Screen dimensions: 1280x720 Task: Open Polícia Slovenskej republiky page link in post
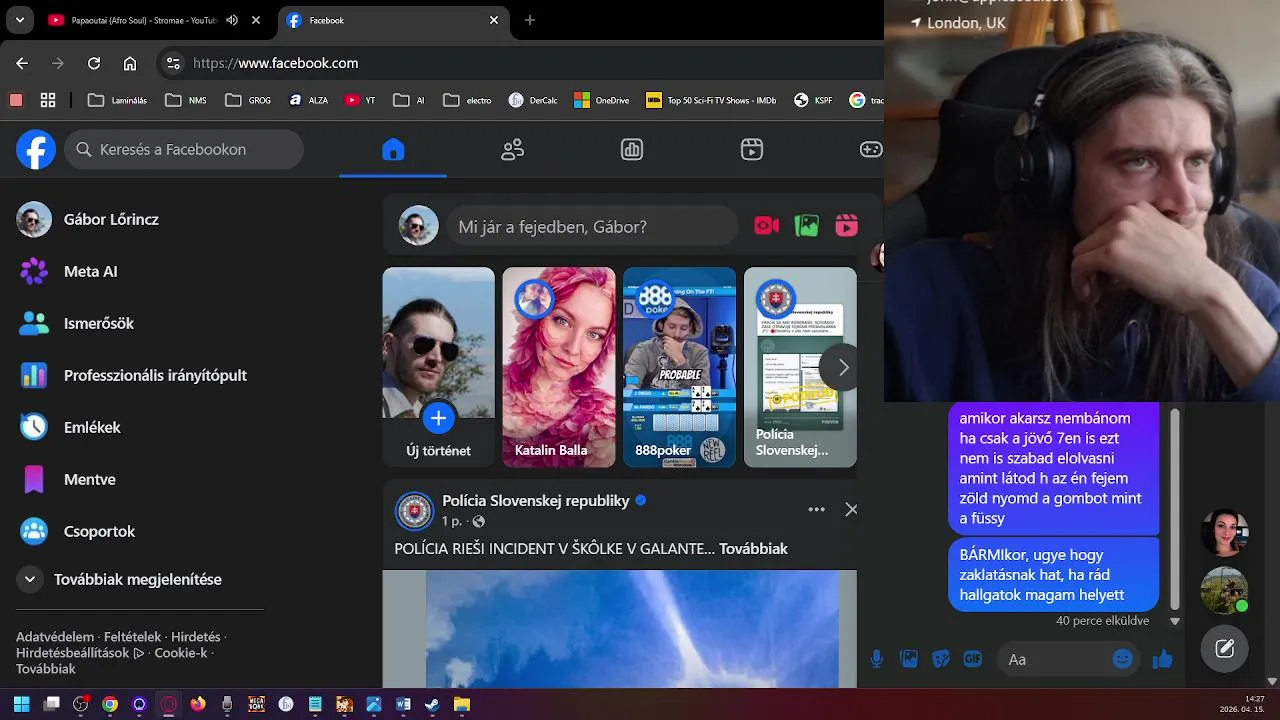(536, 501)
